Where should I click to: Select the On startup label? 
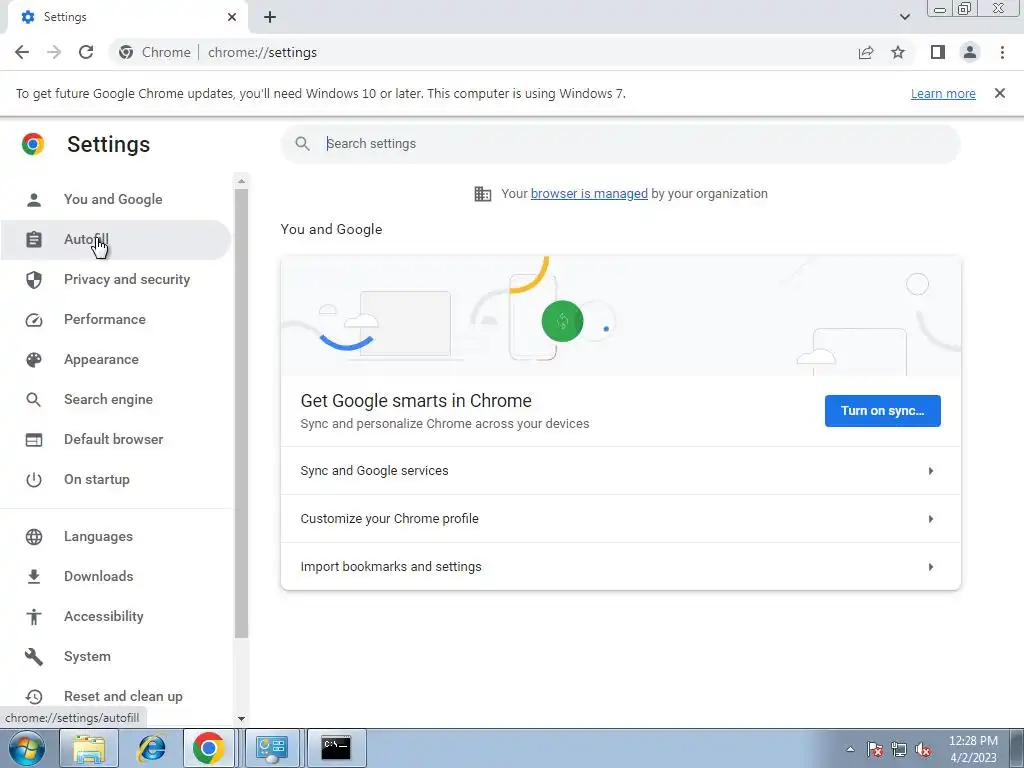click(x=97, y=479)
